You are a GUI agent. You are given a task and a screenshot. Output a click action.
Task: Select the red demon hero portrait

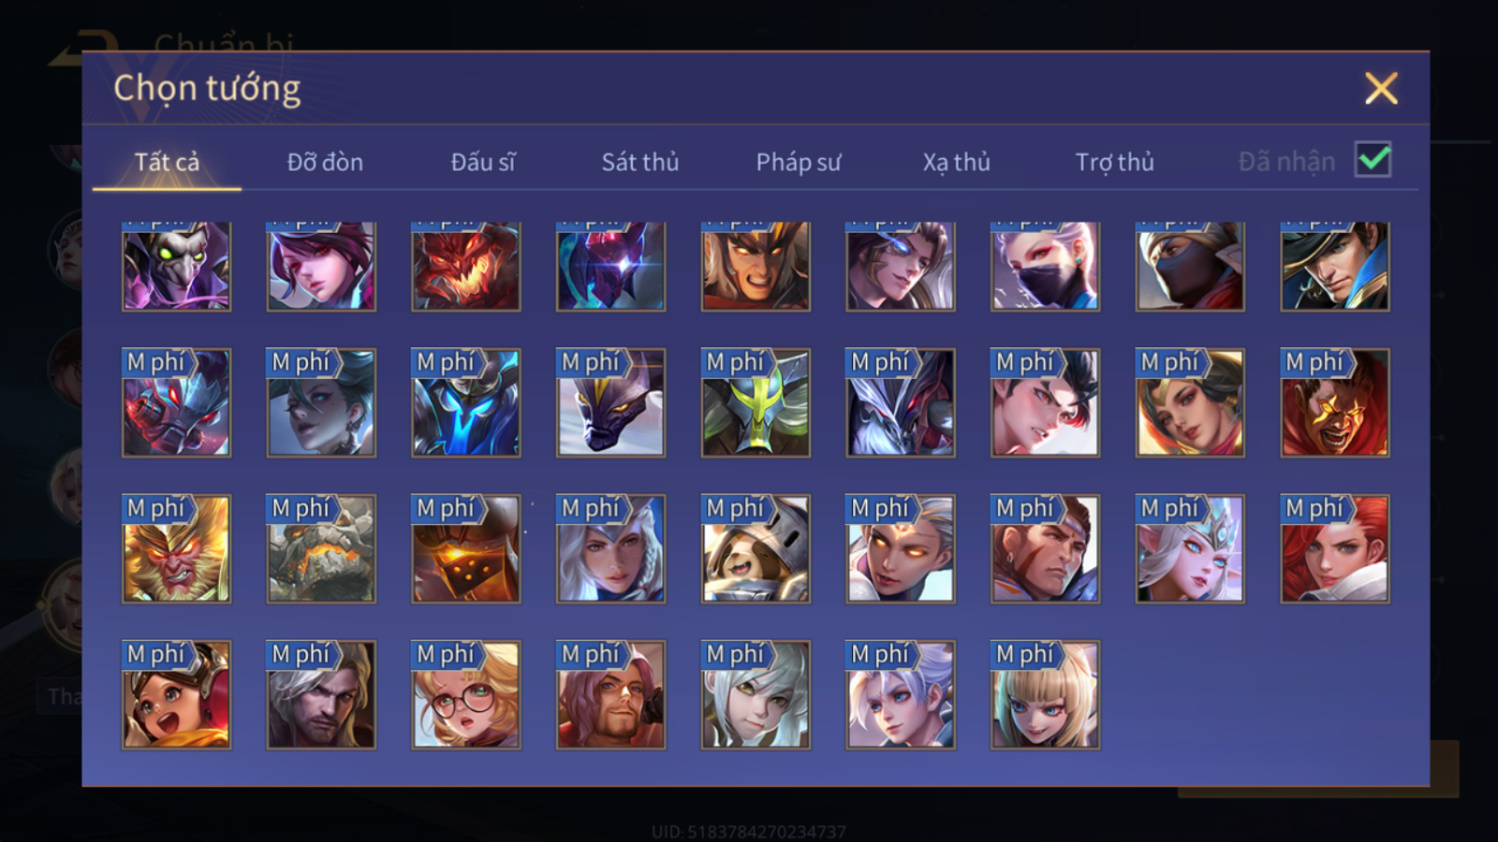(x=466, y=266)
